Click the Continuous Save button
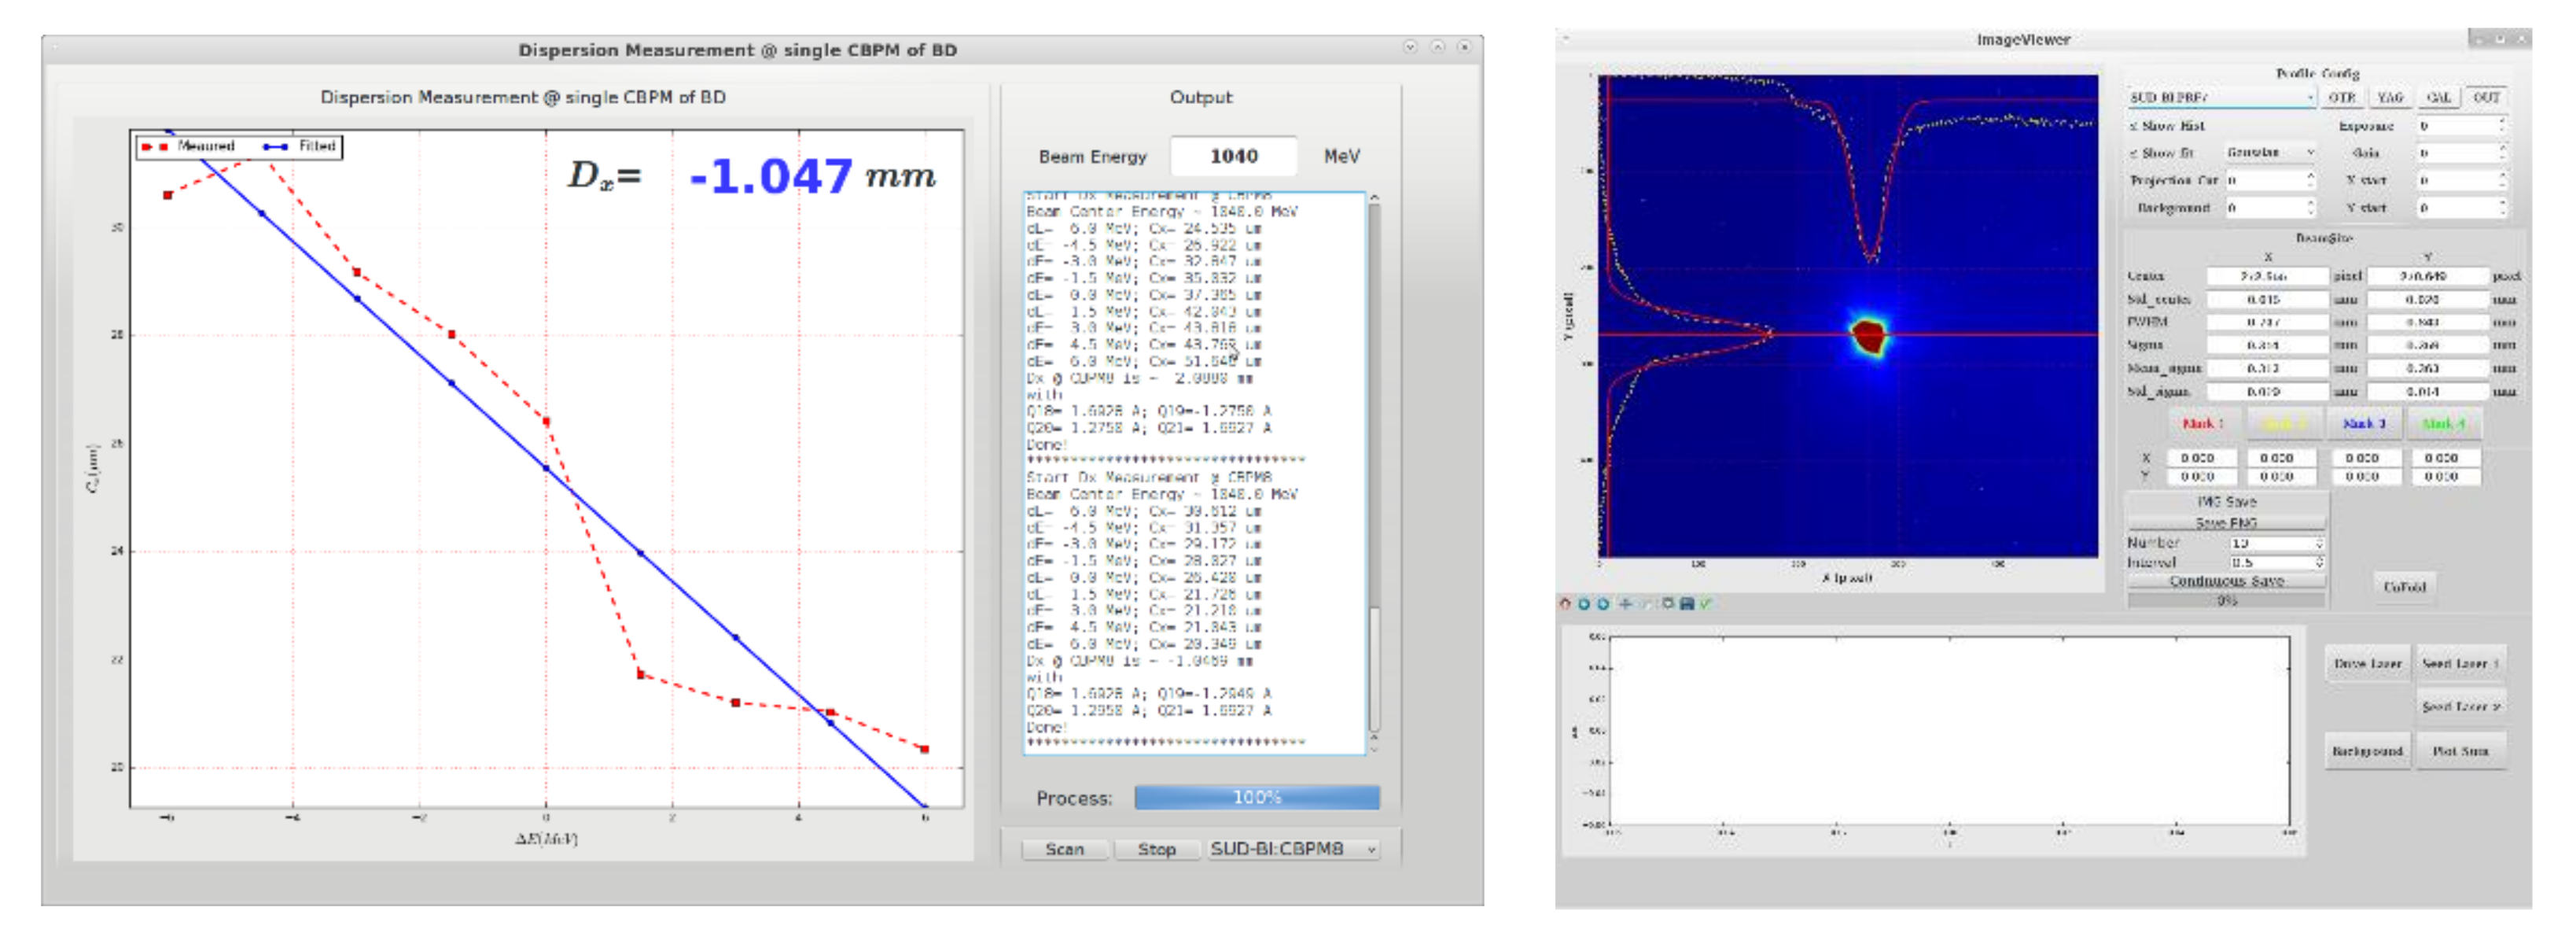 (x=2226, y=581)
